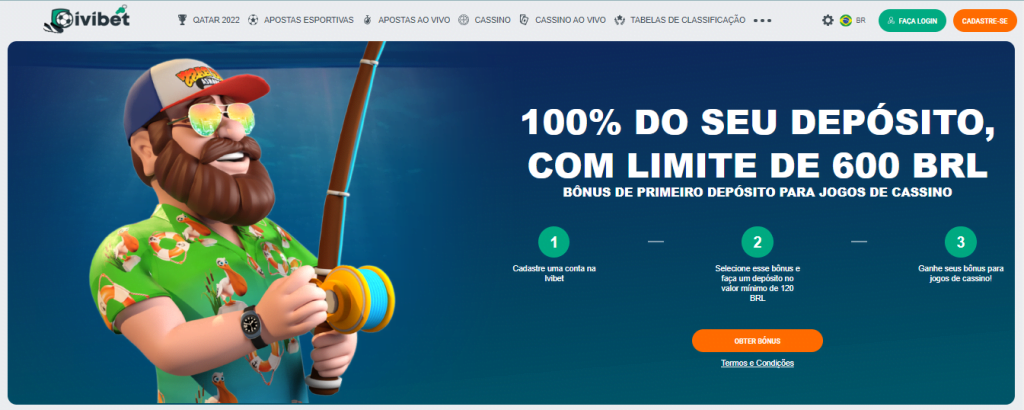Click the Faça Login button
Viewport: 1024px width, 410px height.
tap(912, 21)
